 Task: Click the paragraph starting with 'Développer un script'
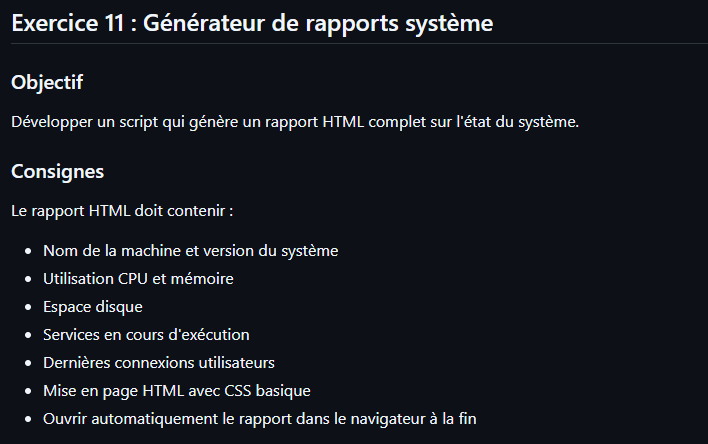tap(295, 122)
